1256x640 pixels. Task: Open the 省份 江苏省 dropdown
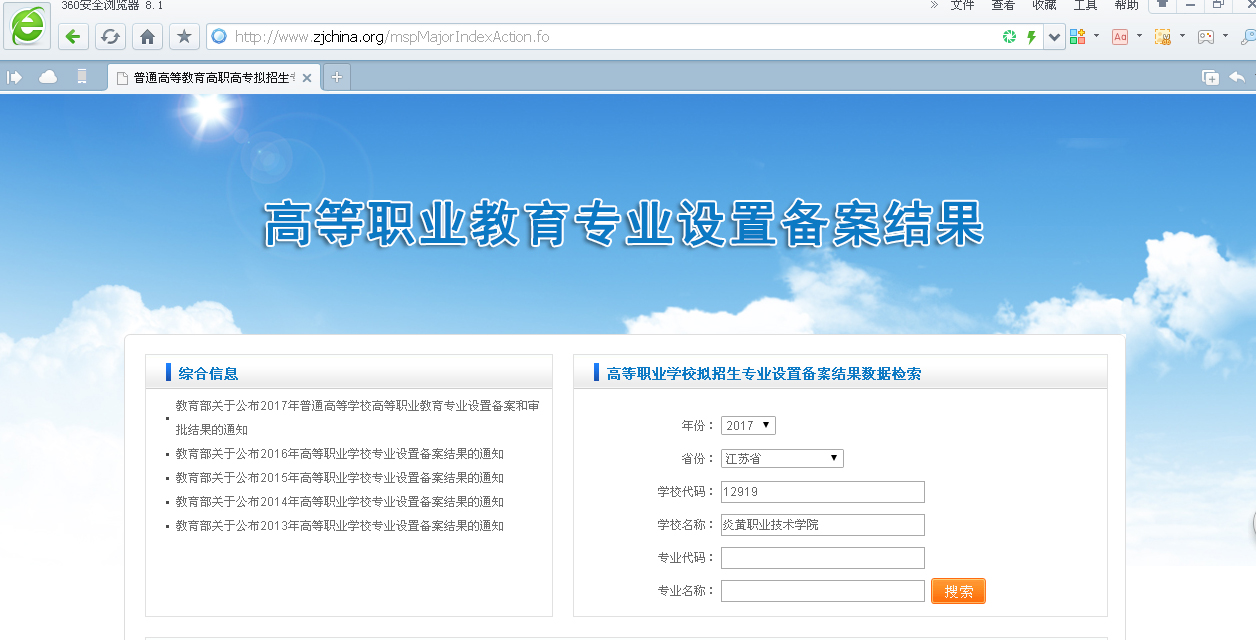(782, 459)
